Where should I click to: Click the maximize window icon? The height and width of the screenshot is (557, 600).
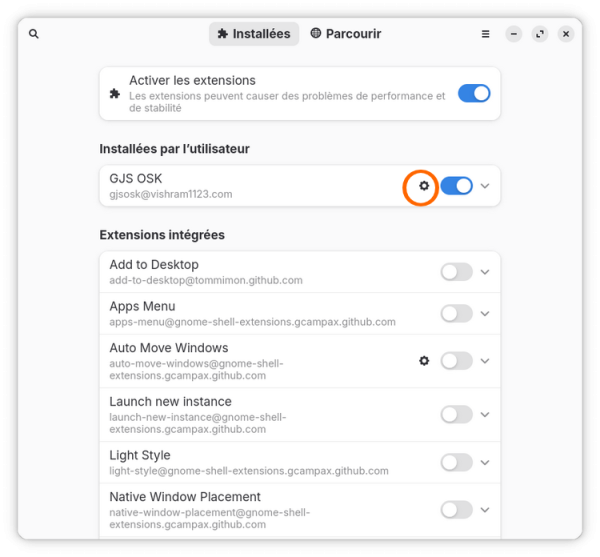(540, 34)
